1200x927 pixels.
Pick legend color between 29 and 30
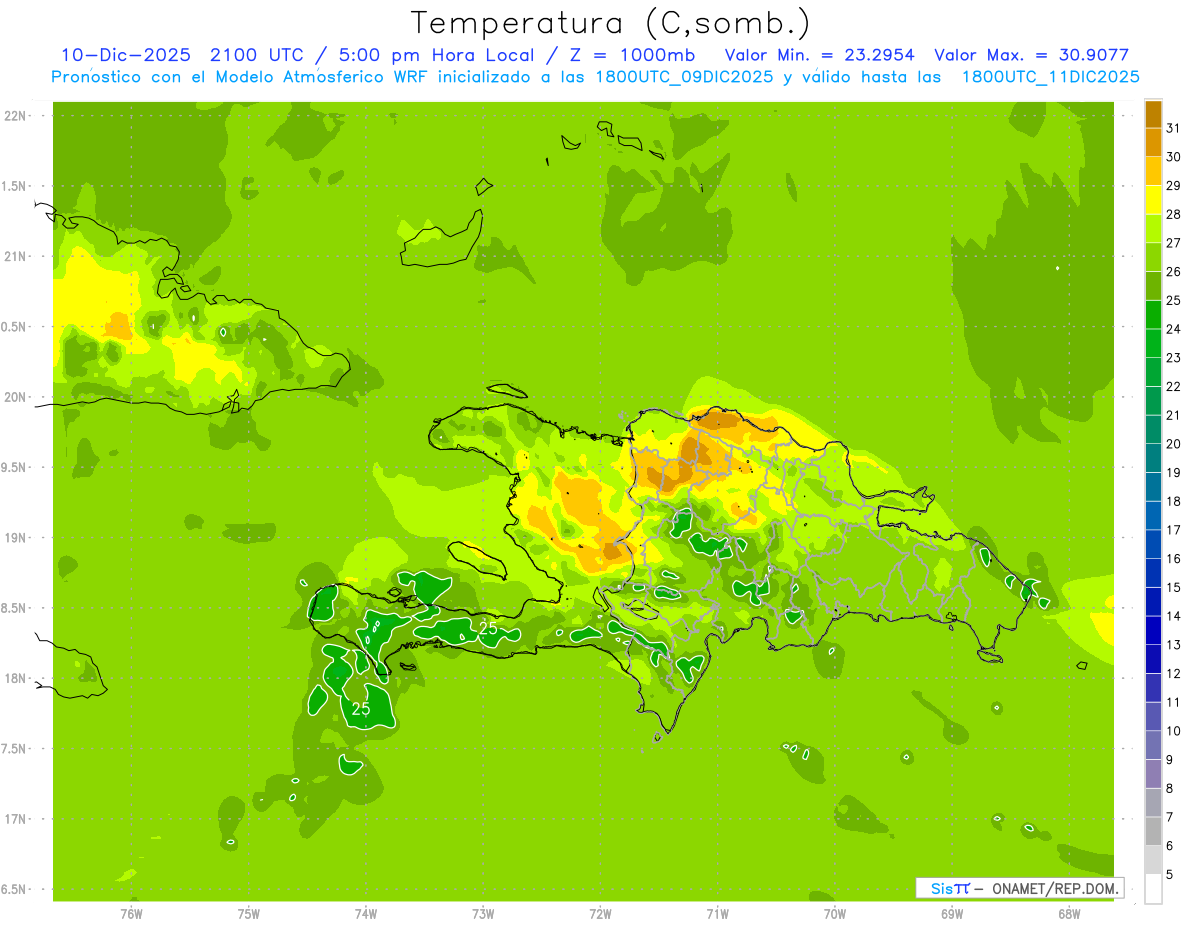(x=1153, y=172)
